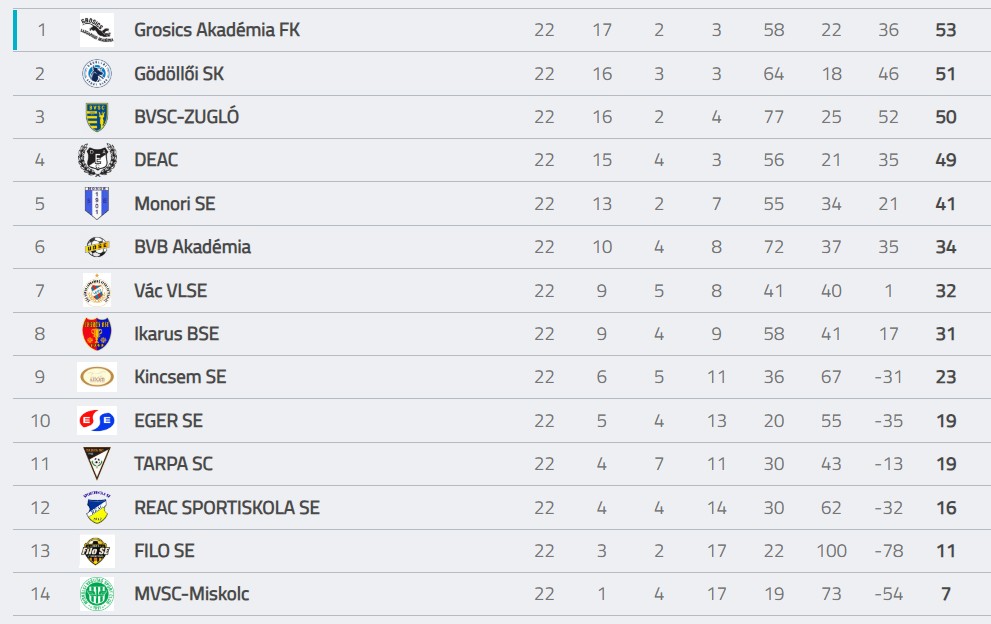Viewport: 991px width, 624px height.
Task: Click the FILO SE team badge
Action: 97,551
